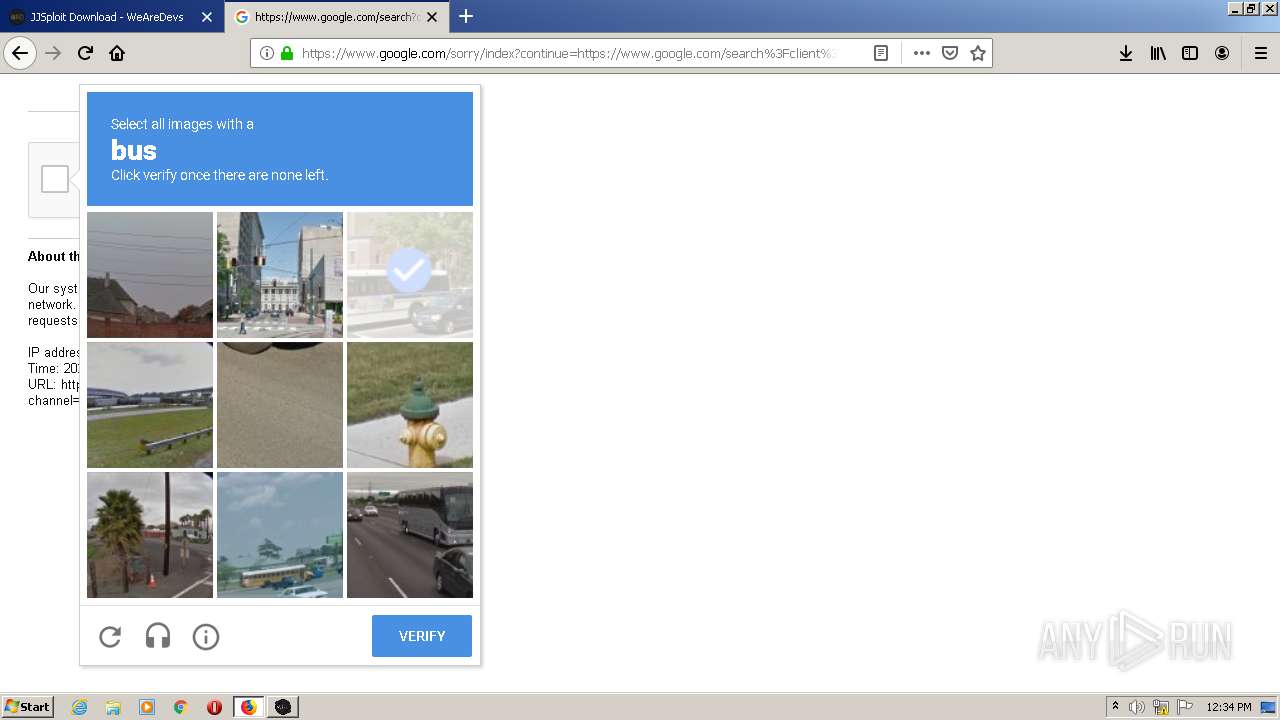Viewport: 1280px width, 720px height.
Task: Show sidebars icon in toolbar
Action: tap(1190, 53)
